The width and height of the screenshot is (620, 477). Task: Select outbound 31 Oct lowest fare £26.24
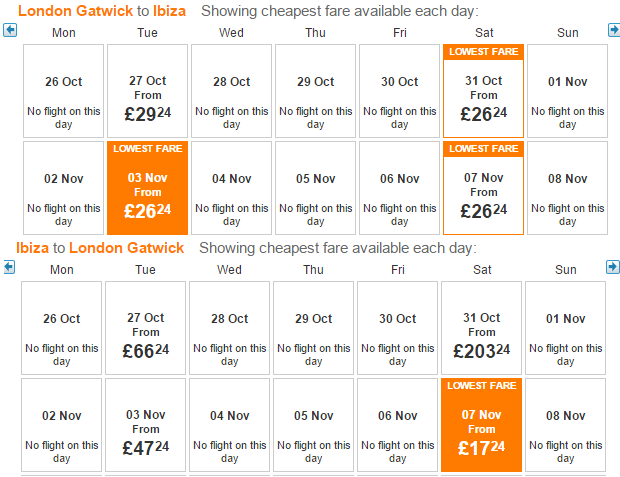click(x=484, y=91)
